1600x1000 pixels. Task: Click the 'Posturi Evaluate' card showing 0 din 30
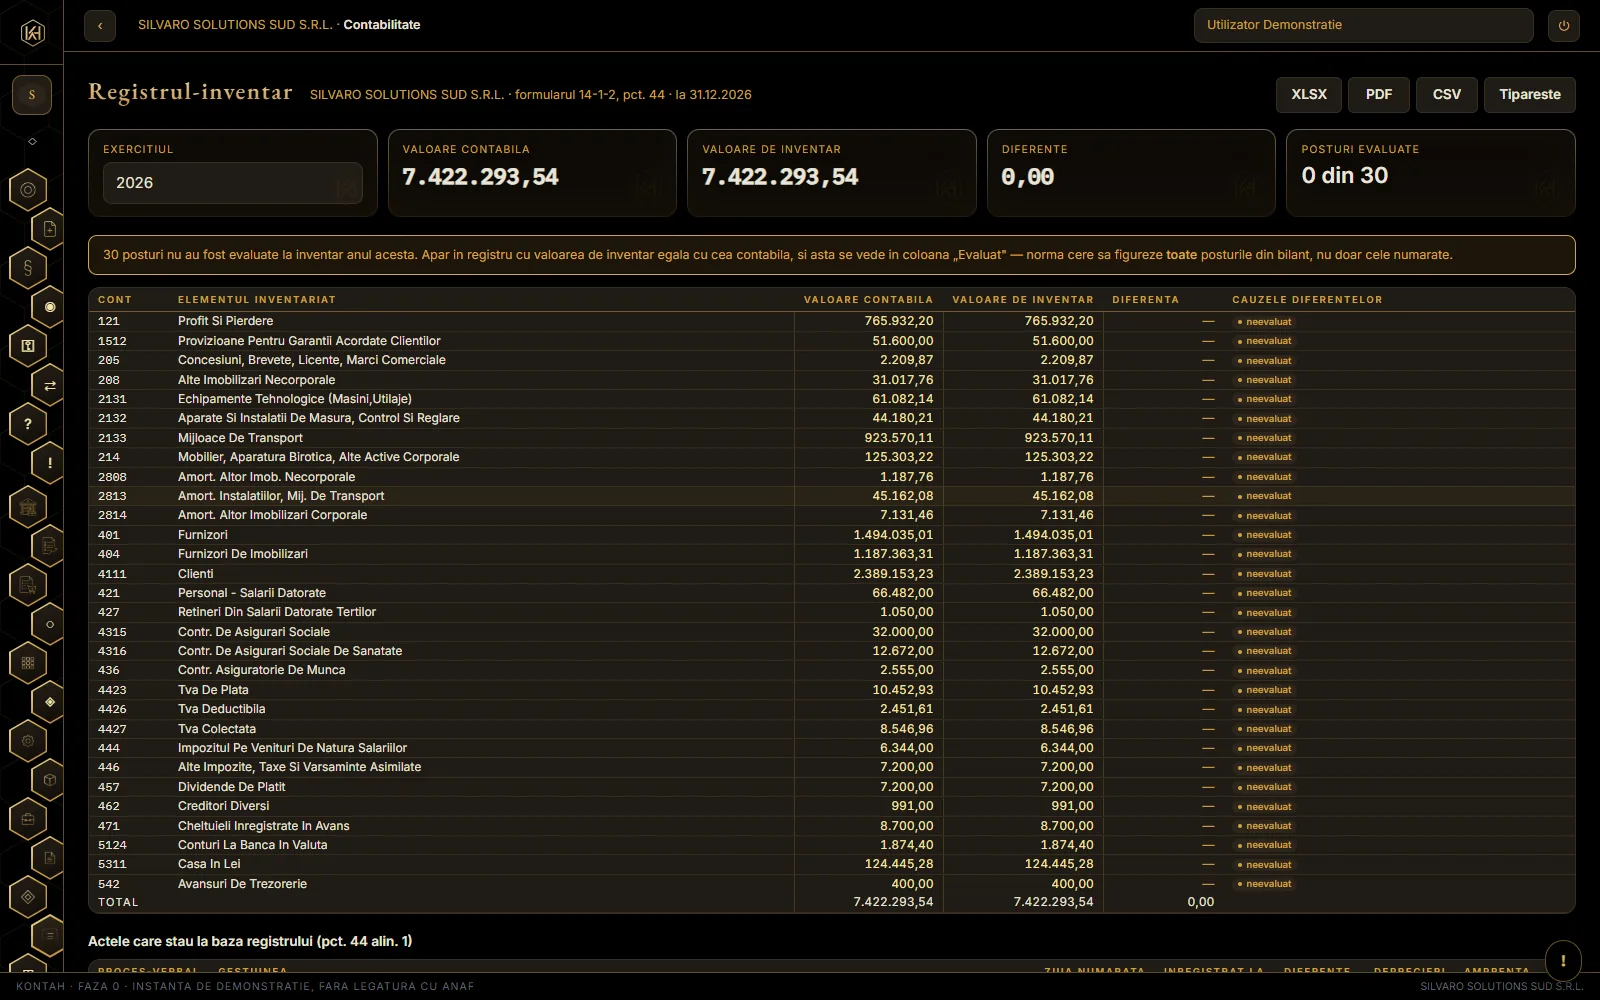[x=1431, y=173]
